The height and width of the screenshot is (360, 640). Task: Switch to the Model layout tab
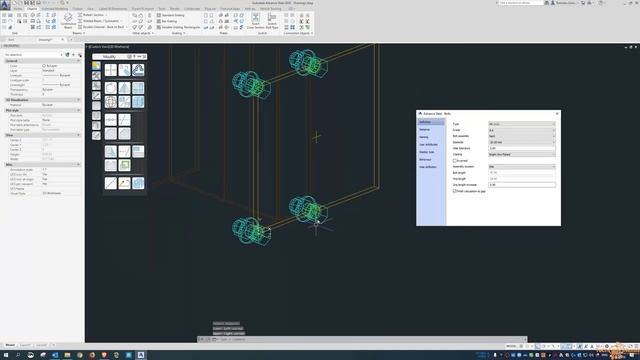(x=10, y=345)
